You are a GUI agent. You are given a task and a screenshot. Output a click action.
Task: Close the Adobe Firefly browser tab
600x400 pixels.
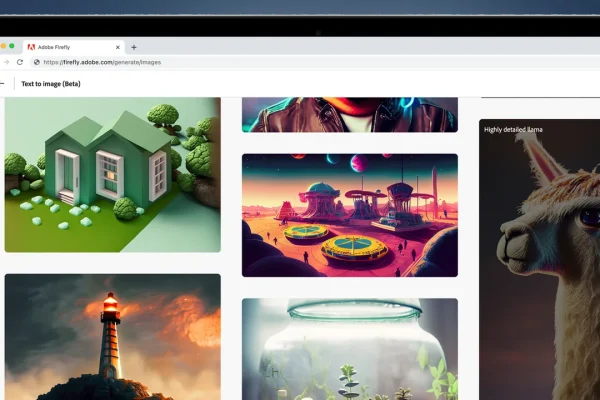click(118, 47)
